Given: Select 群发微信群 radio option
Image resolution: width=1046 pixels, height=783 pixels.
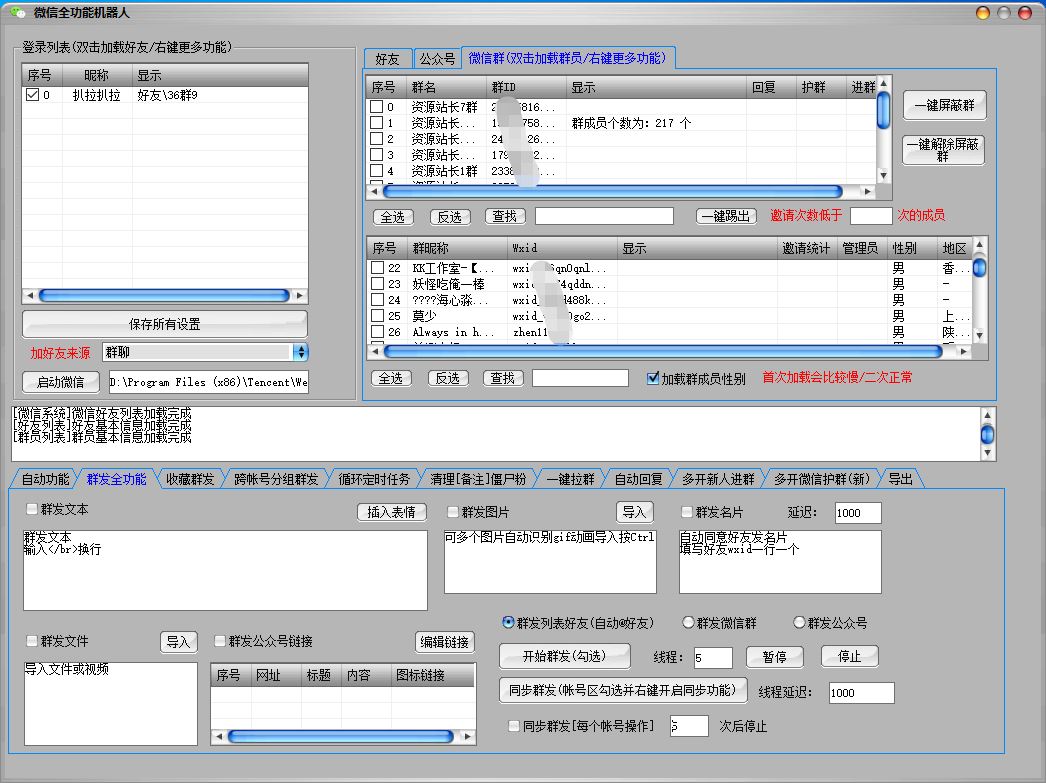Looking at the screenshot, I should [x=688, y=622].
